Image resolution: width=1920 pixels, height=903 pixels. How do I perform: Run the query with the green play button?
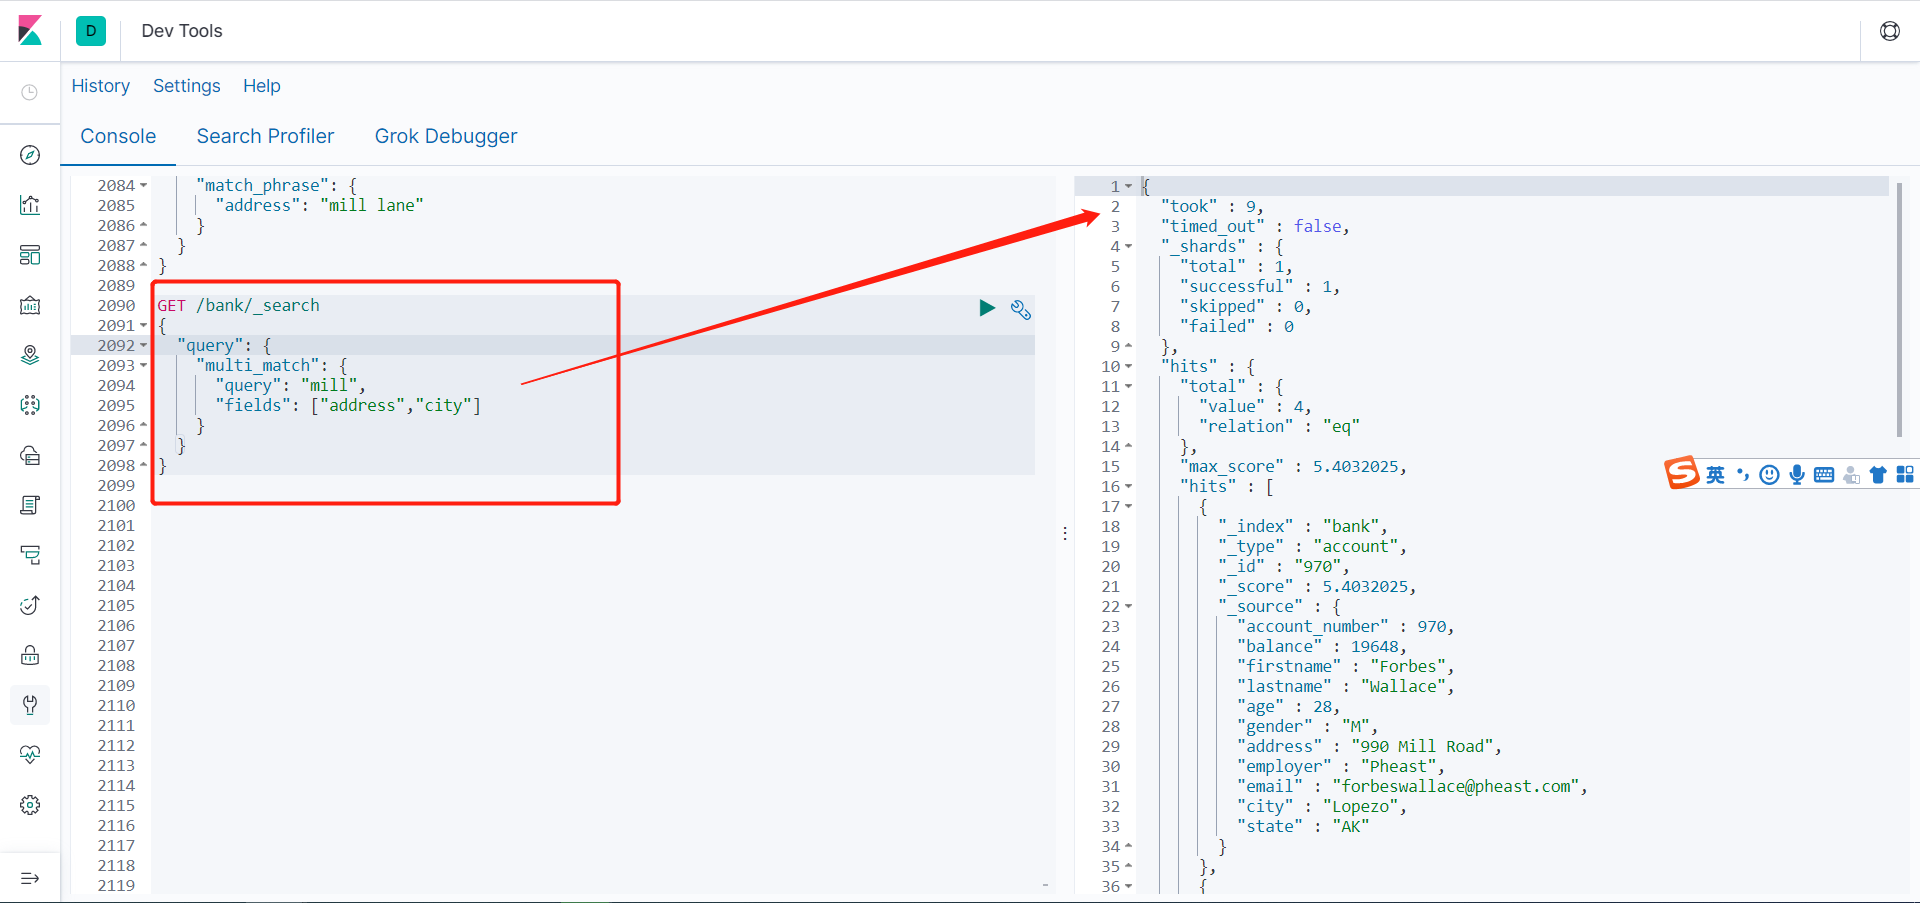click(987, 308)
